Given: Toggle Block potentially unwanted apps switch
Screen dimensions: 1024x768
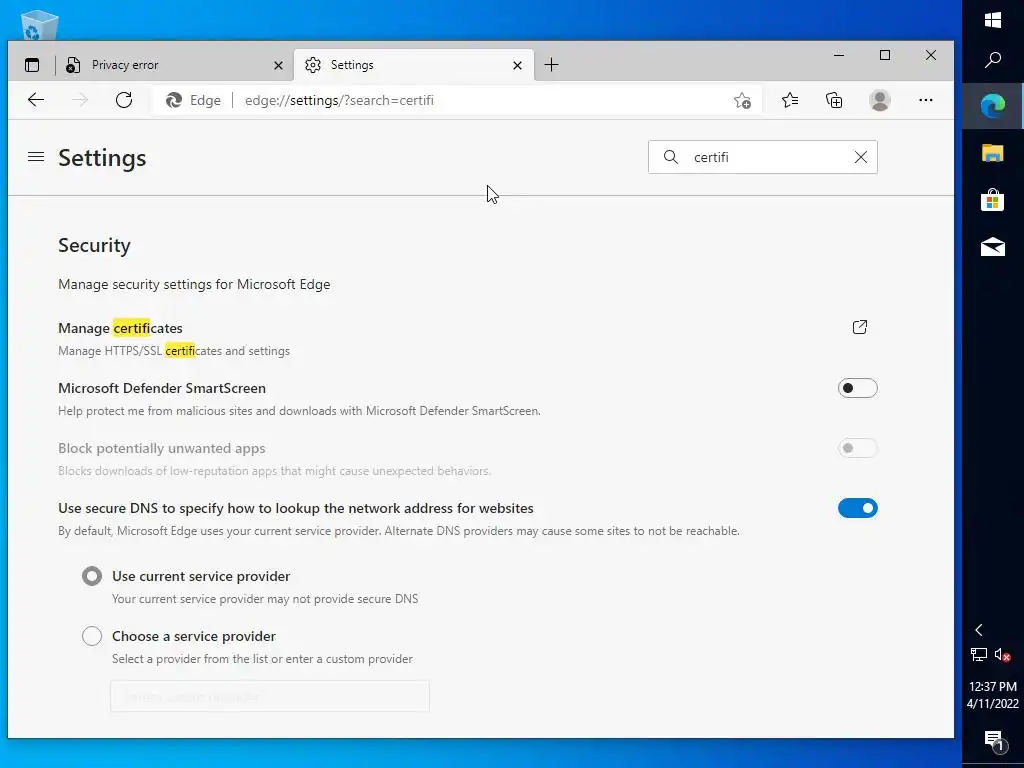Looking at the screenshot, I should click(857, 448).
